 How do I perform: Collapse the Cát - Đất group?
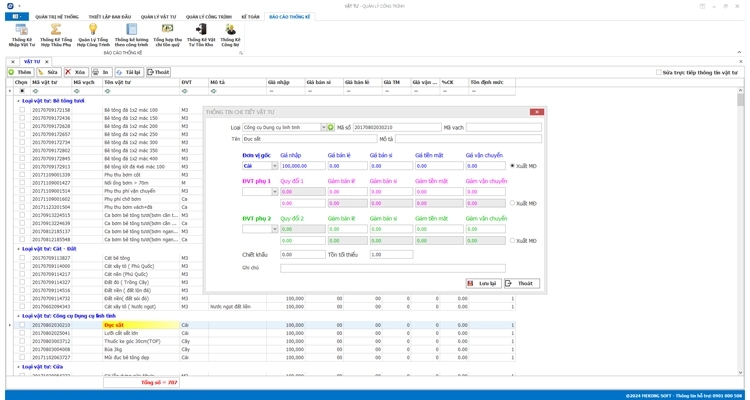(12, 249)
